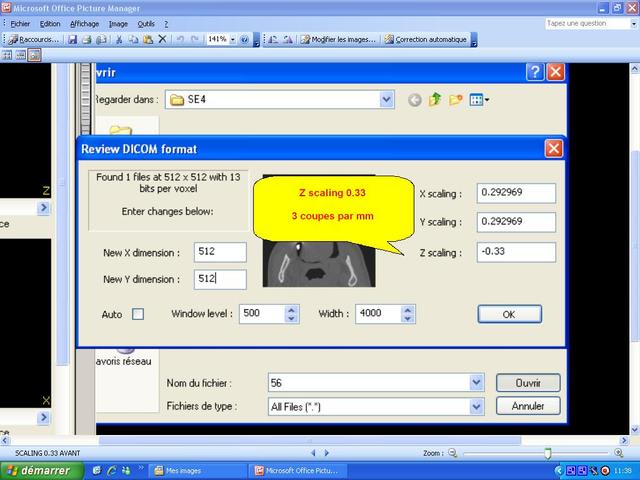
Task: Click the red system tray icon
Action: 605,471
